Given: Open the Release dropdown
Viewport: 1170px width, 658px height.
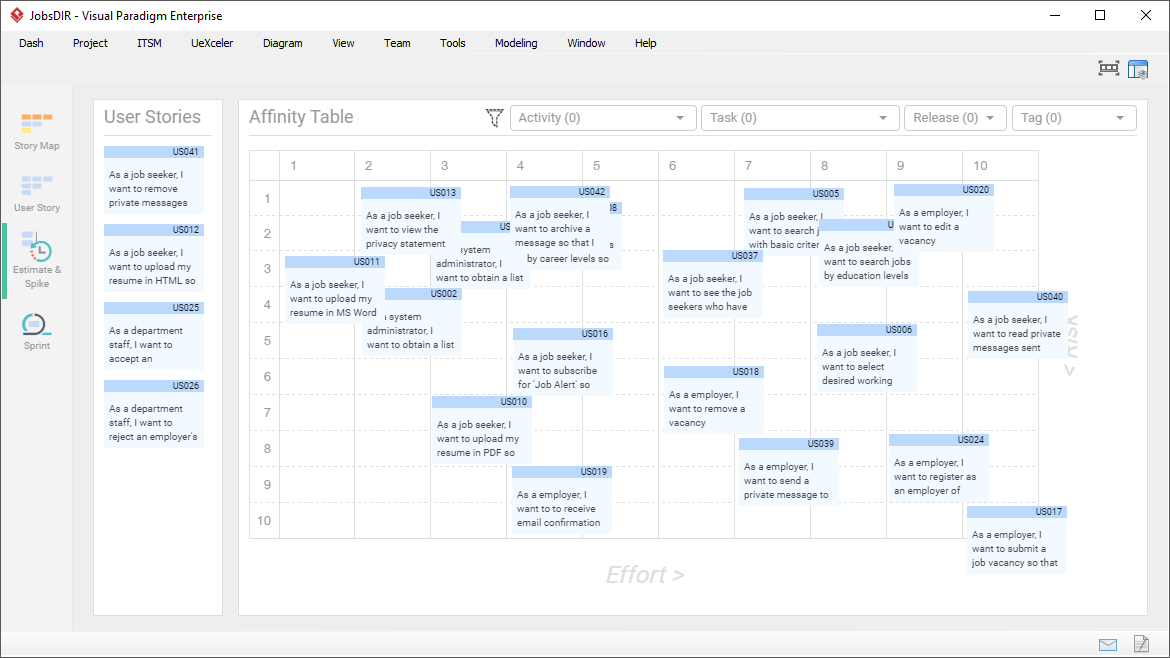Looking at the screenshot, I should coord(954,117).
